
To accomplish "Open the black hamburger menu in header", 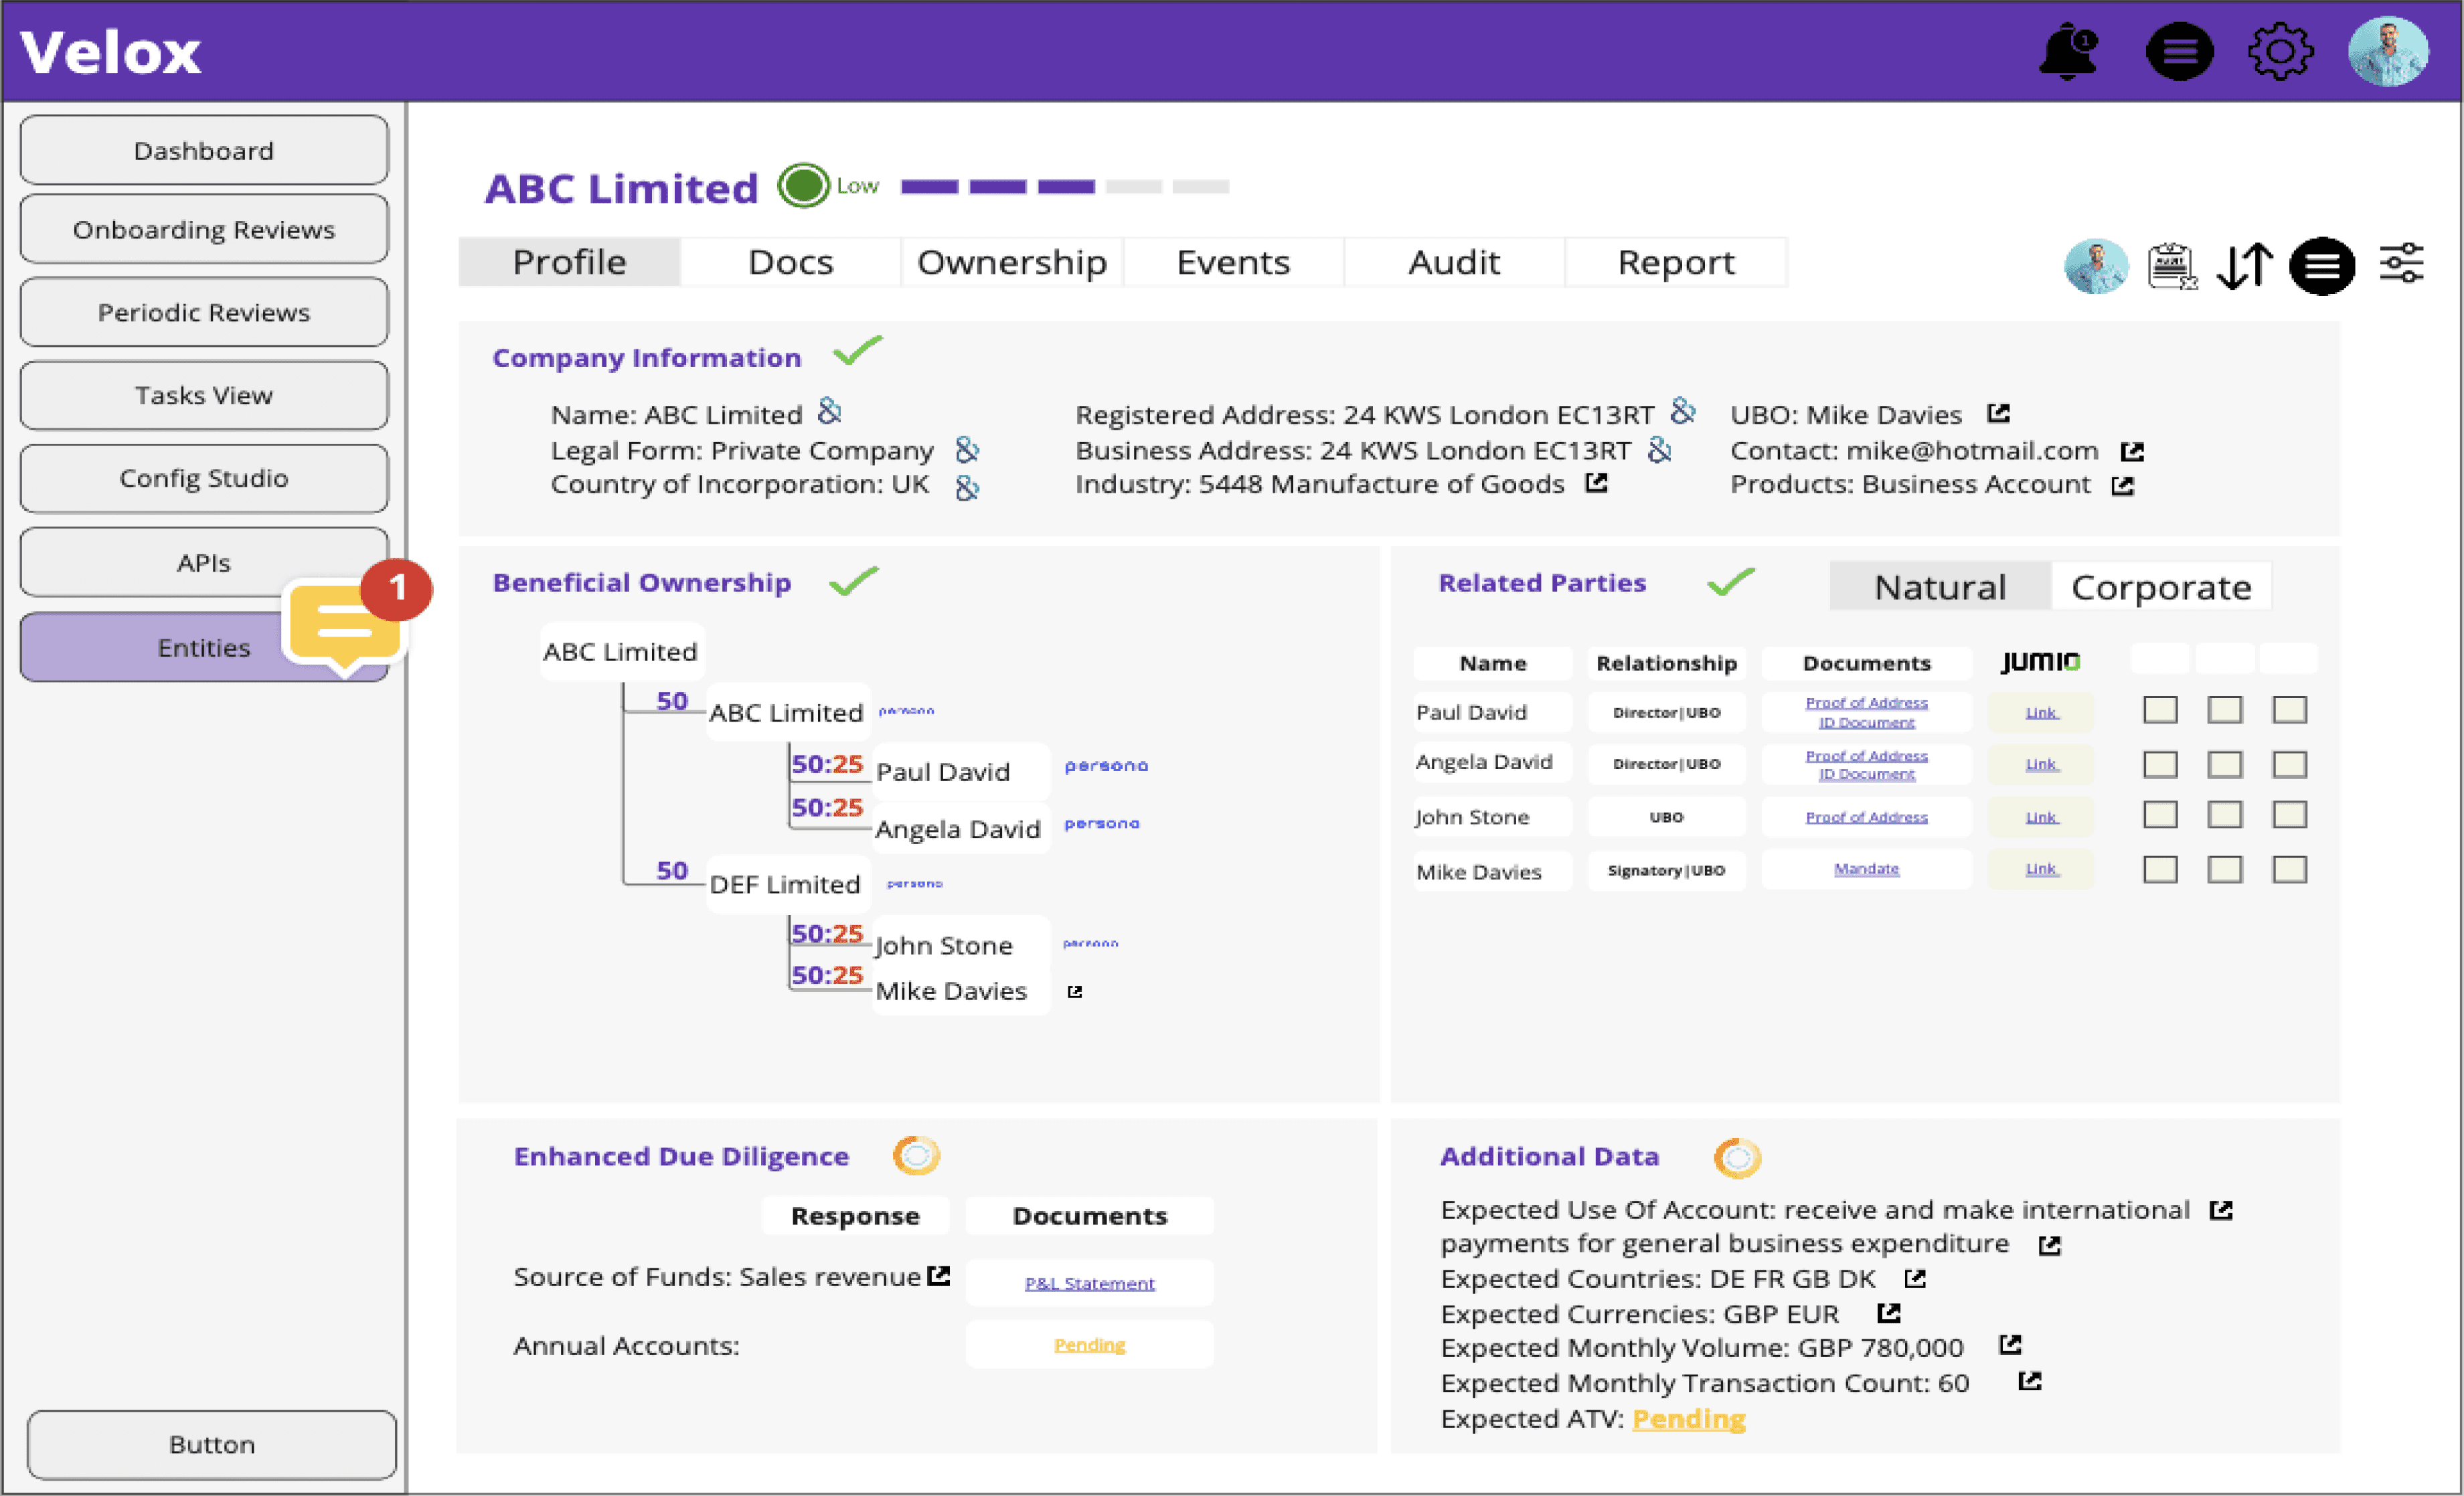I will (2179, 52).
